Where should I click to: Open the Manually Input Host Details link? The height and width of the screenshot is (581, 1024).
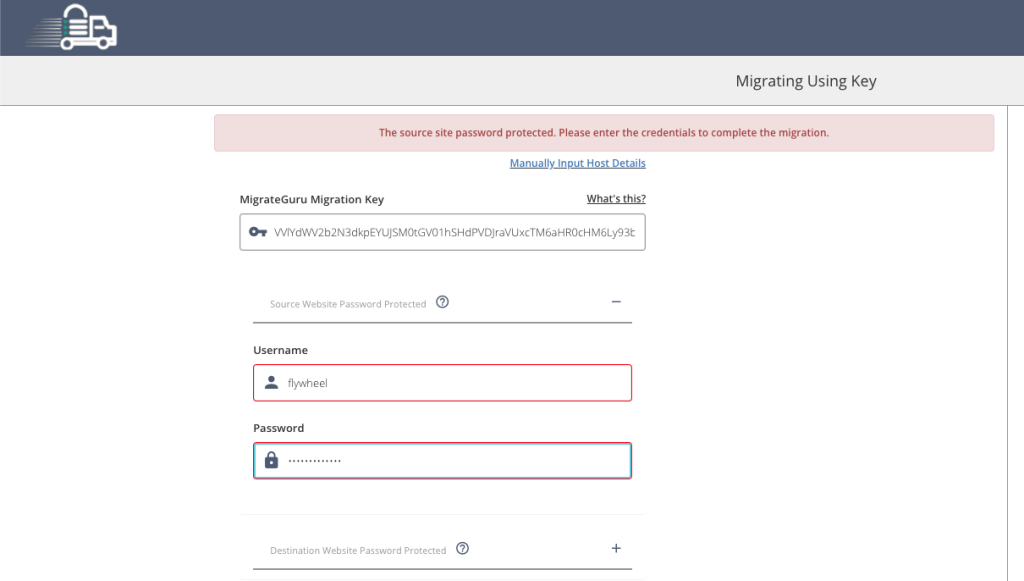[577, 163]
